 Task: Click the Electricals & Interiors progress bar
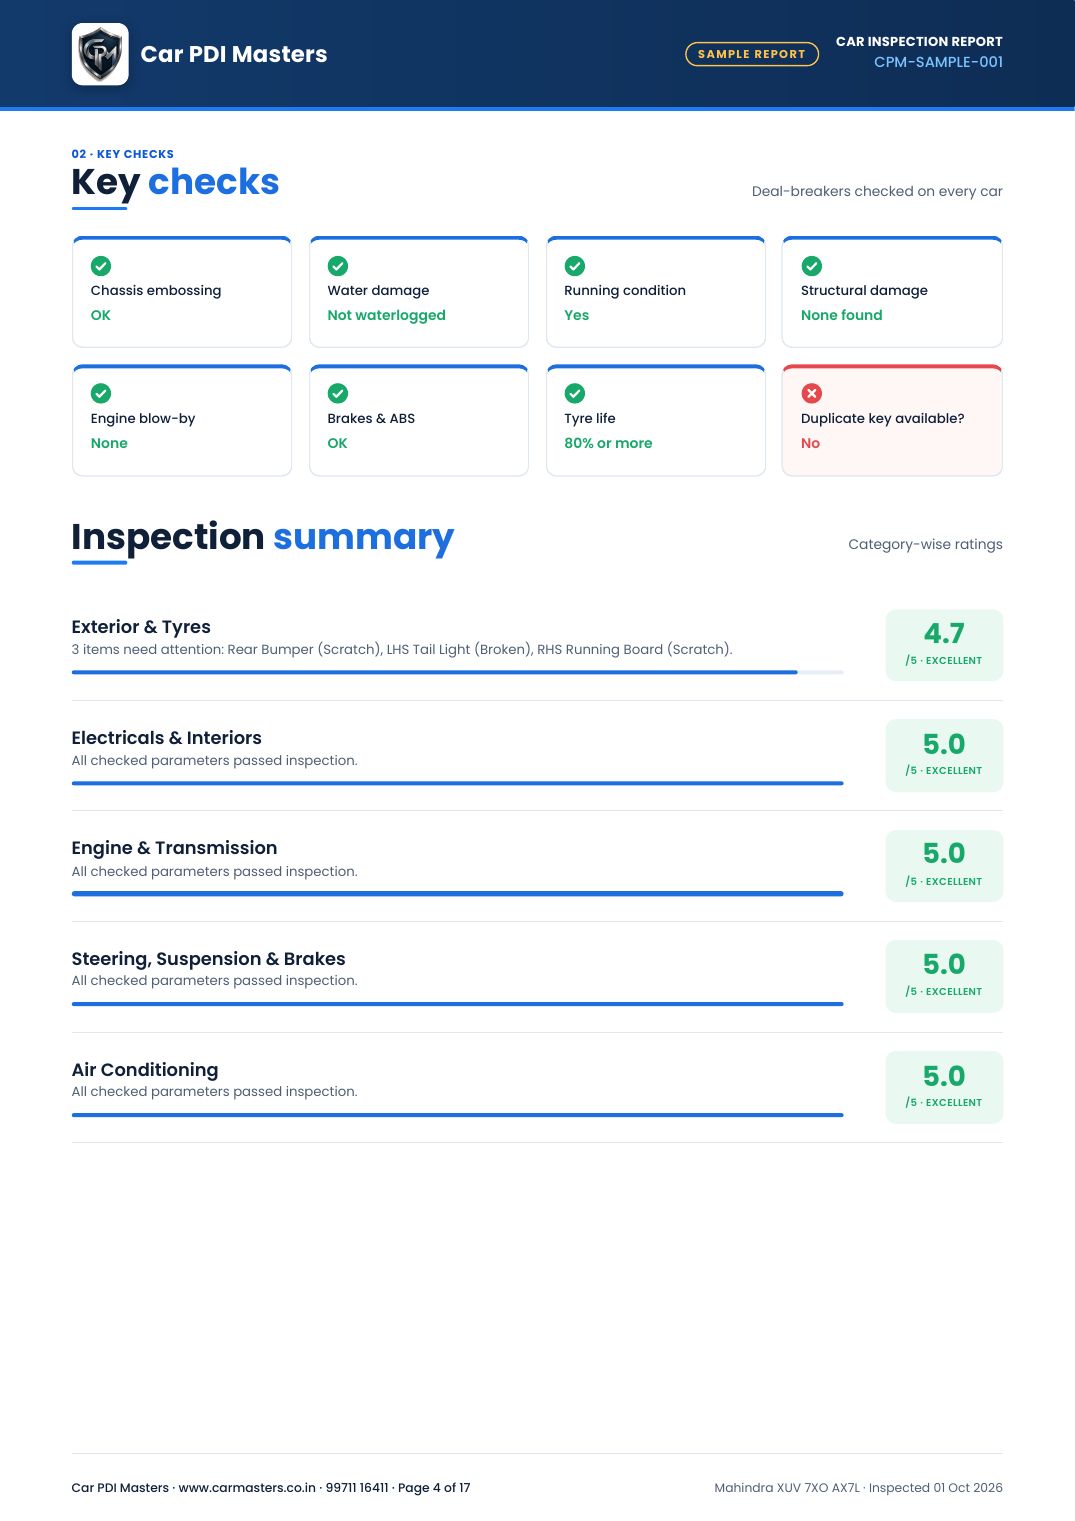(x=457, y=783)
